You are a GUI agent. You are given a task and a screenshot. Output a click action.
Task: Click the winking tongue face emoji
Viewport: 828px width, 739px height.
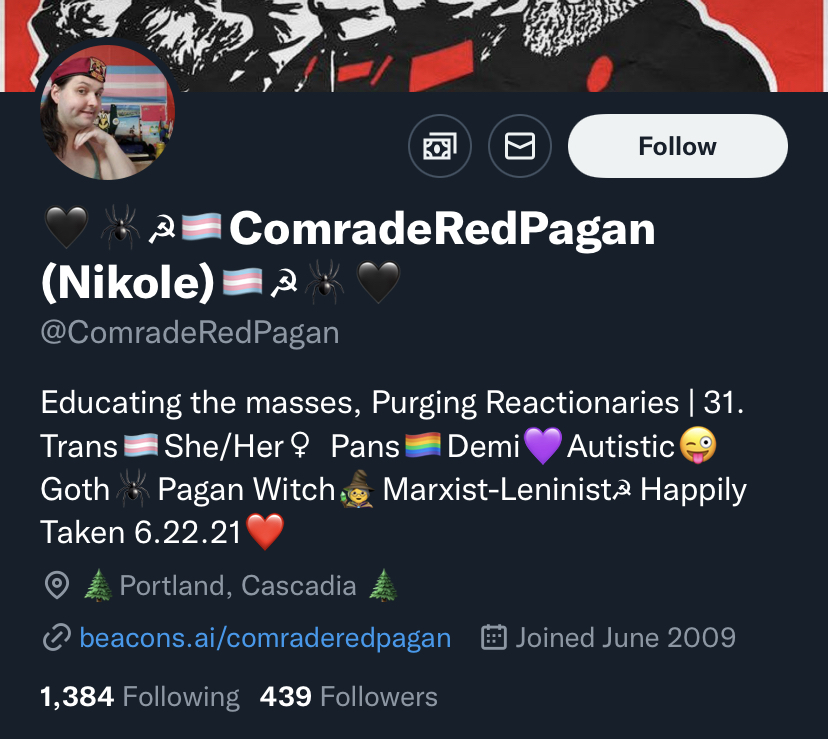pyautogui.click(x=698, y=445)
